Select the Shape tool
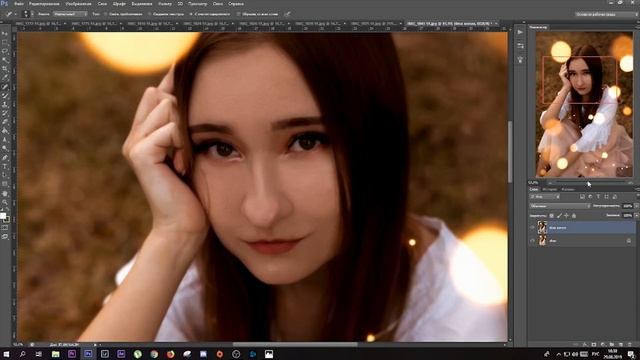Screen dimensions: 640x360 pyautogui.click(x=4, y=184)
